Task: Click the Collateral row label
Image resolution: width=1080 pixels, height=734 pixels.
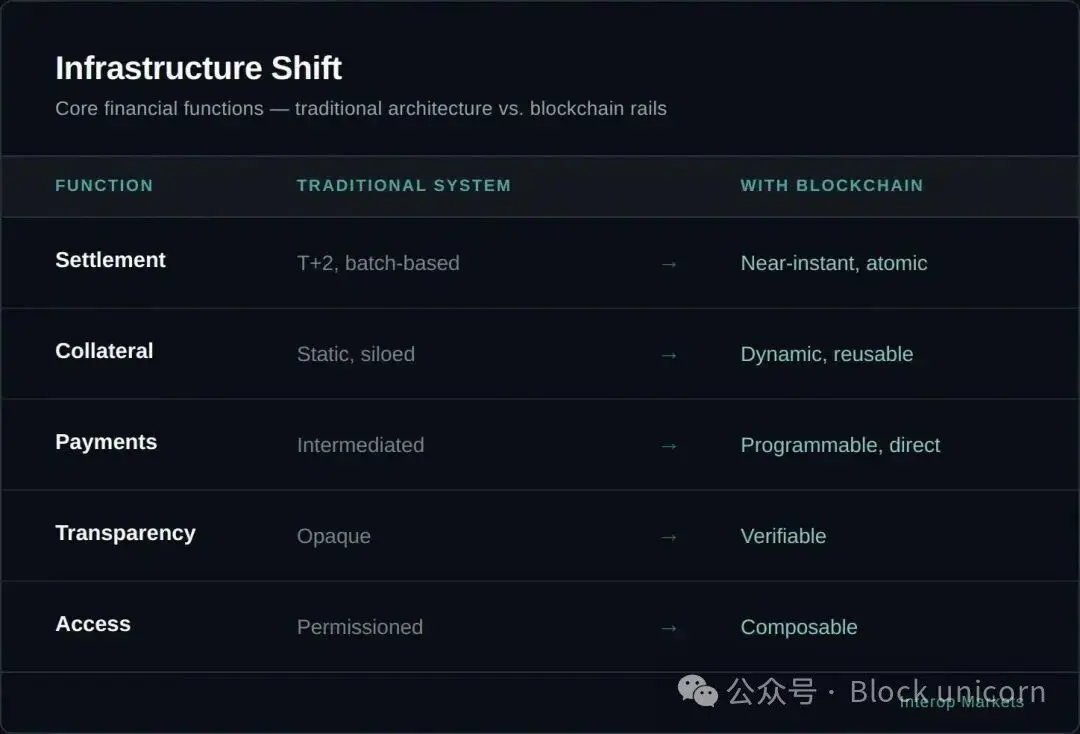Action: coord(104,351)
